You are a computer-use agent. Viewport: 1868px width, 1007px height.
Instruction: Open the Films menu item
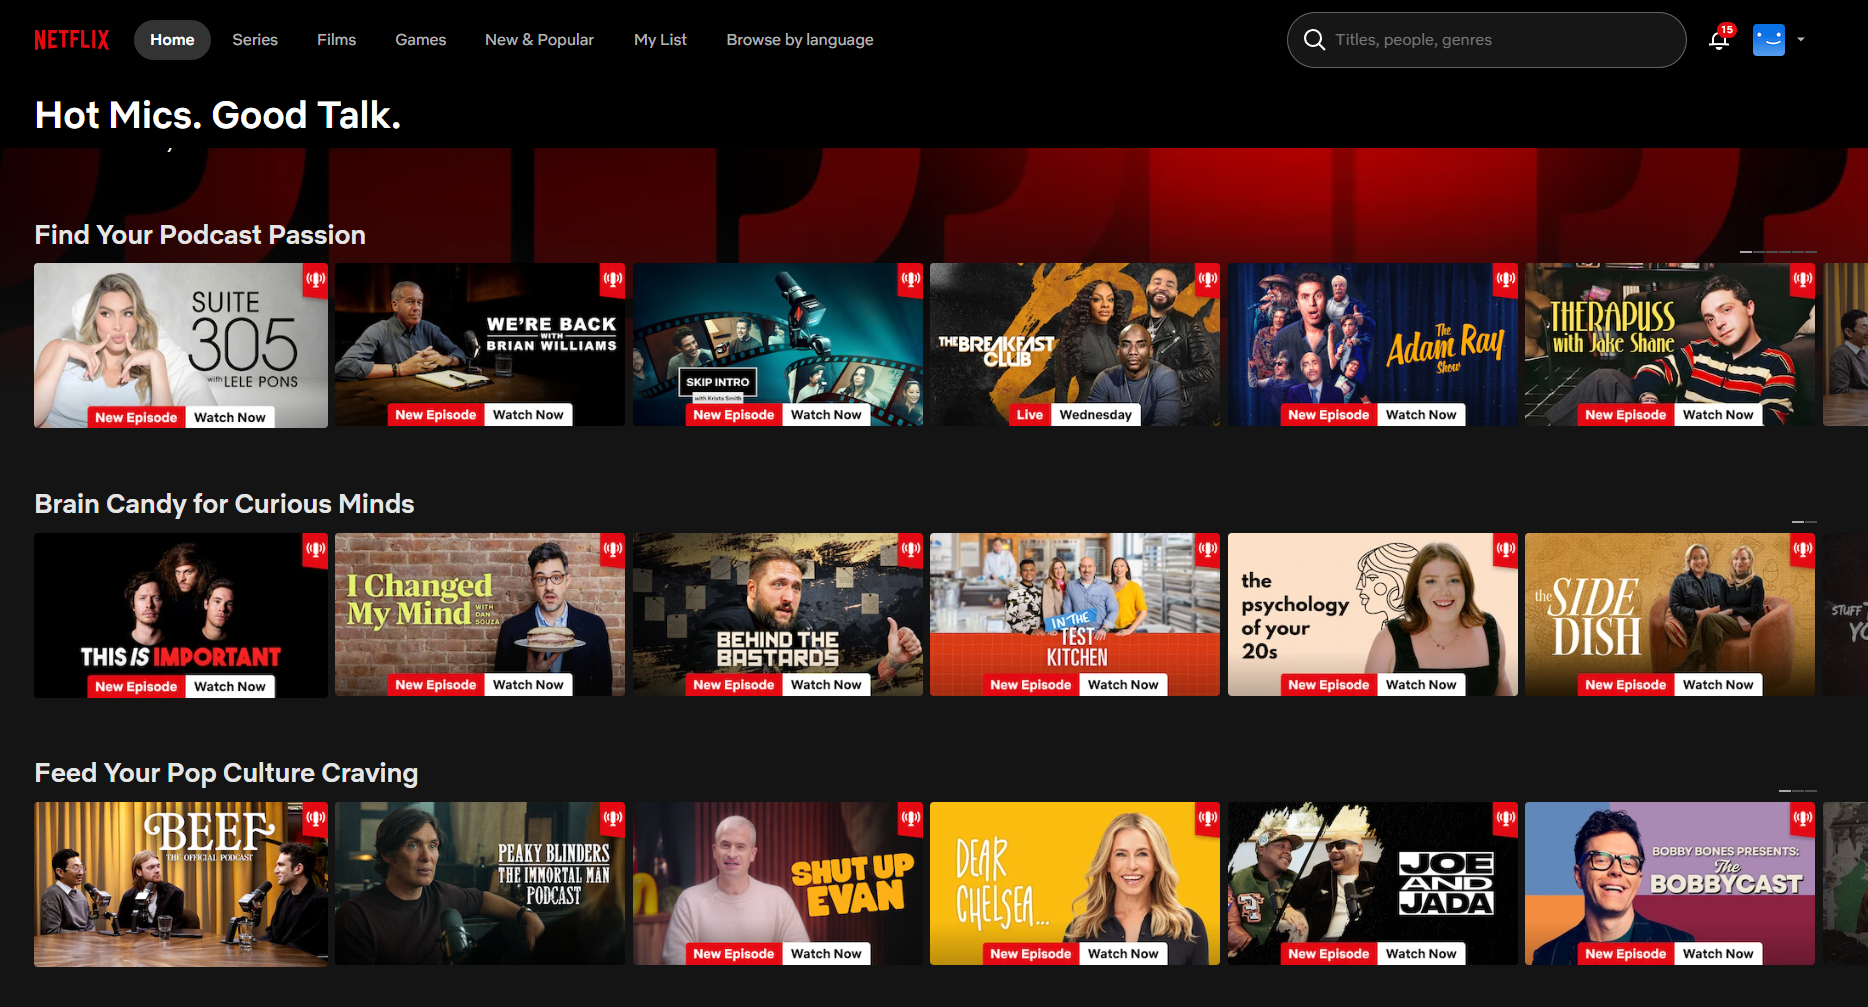point(336,40)
